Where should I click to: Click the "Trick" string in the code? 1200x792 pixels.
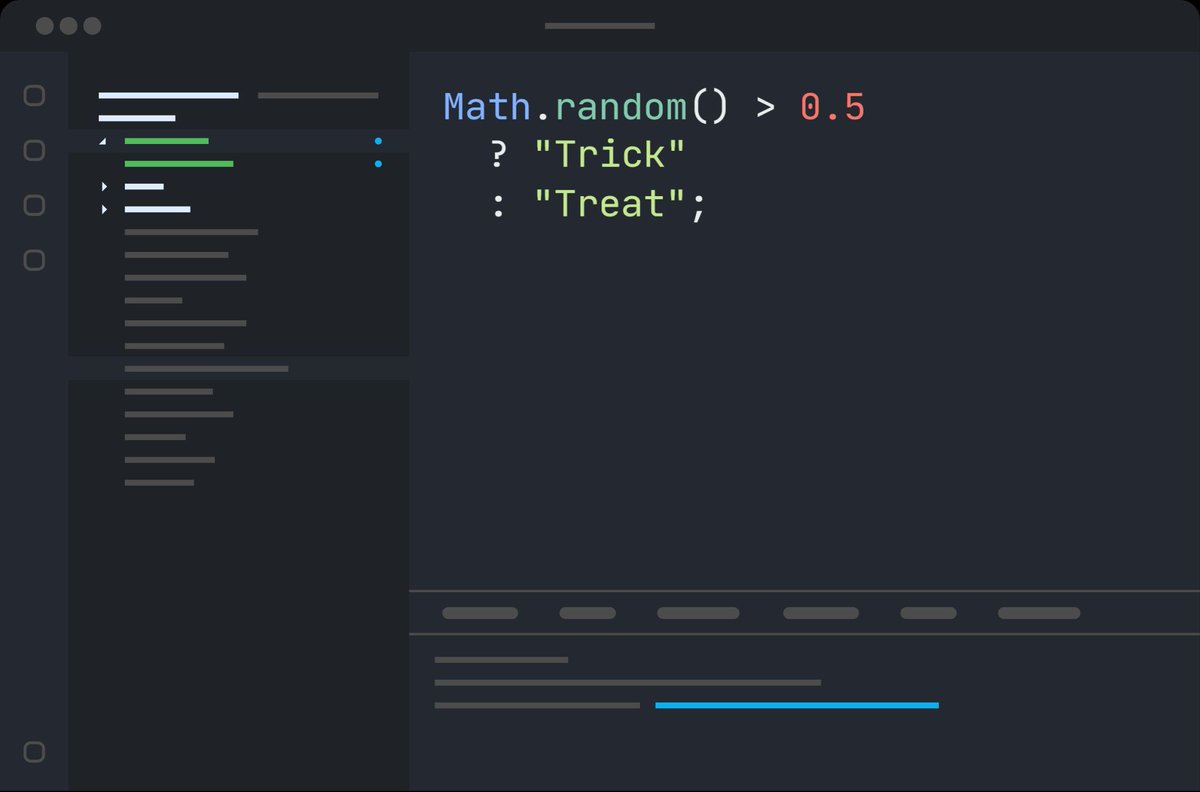pos(610,154)
